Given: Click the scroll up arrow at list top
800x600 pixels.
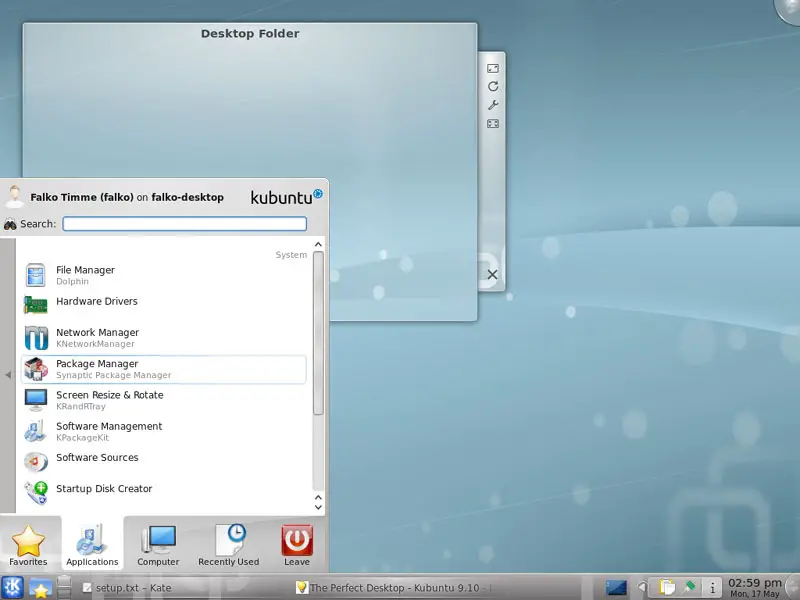Looking at the screenshot, I should click(318, 244).
